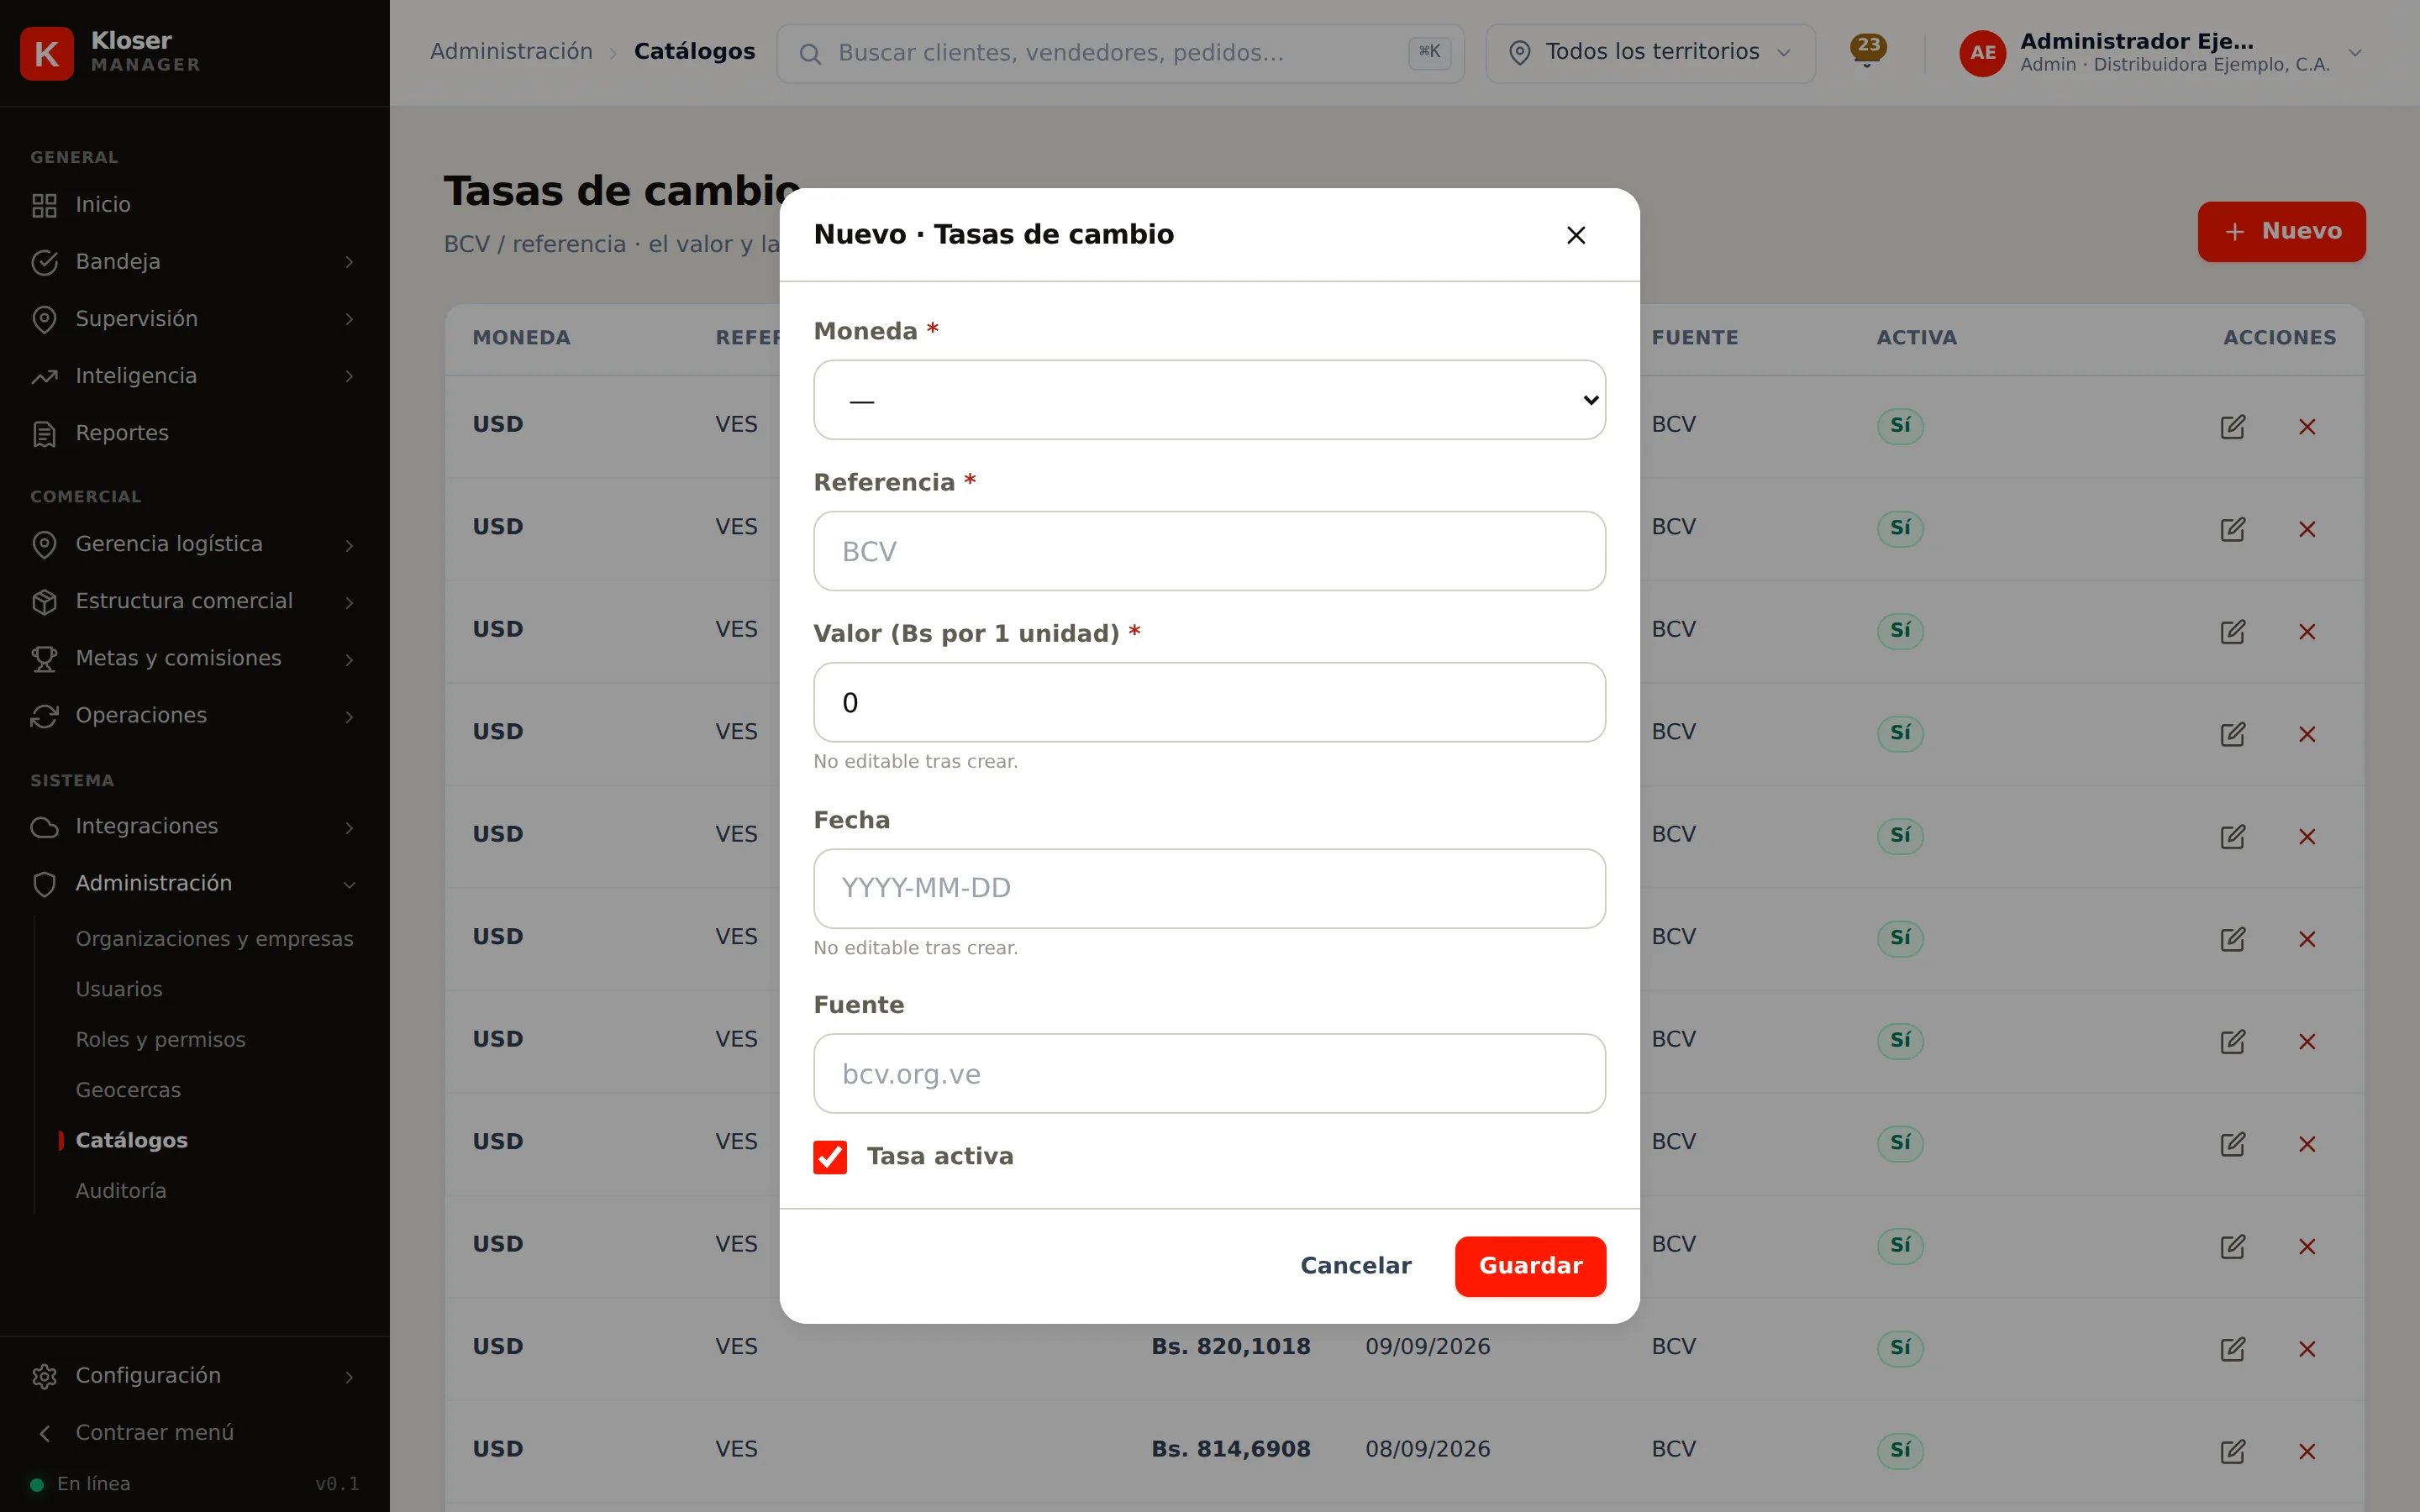The height and width of the screenshot is (1512, 2420).
Task: Focus the Fecha date input
Action: tap(1209, 888)
